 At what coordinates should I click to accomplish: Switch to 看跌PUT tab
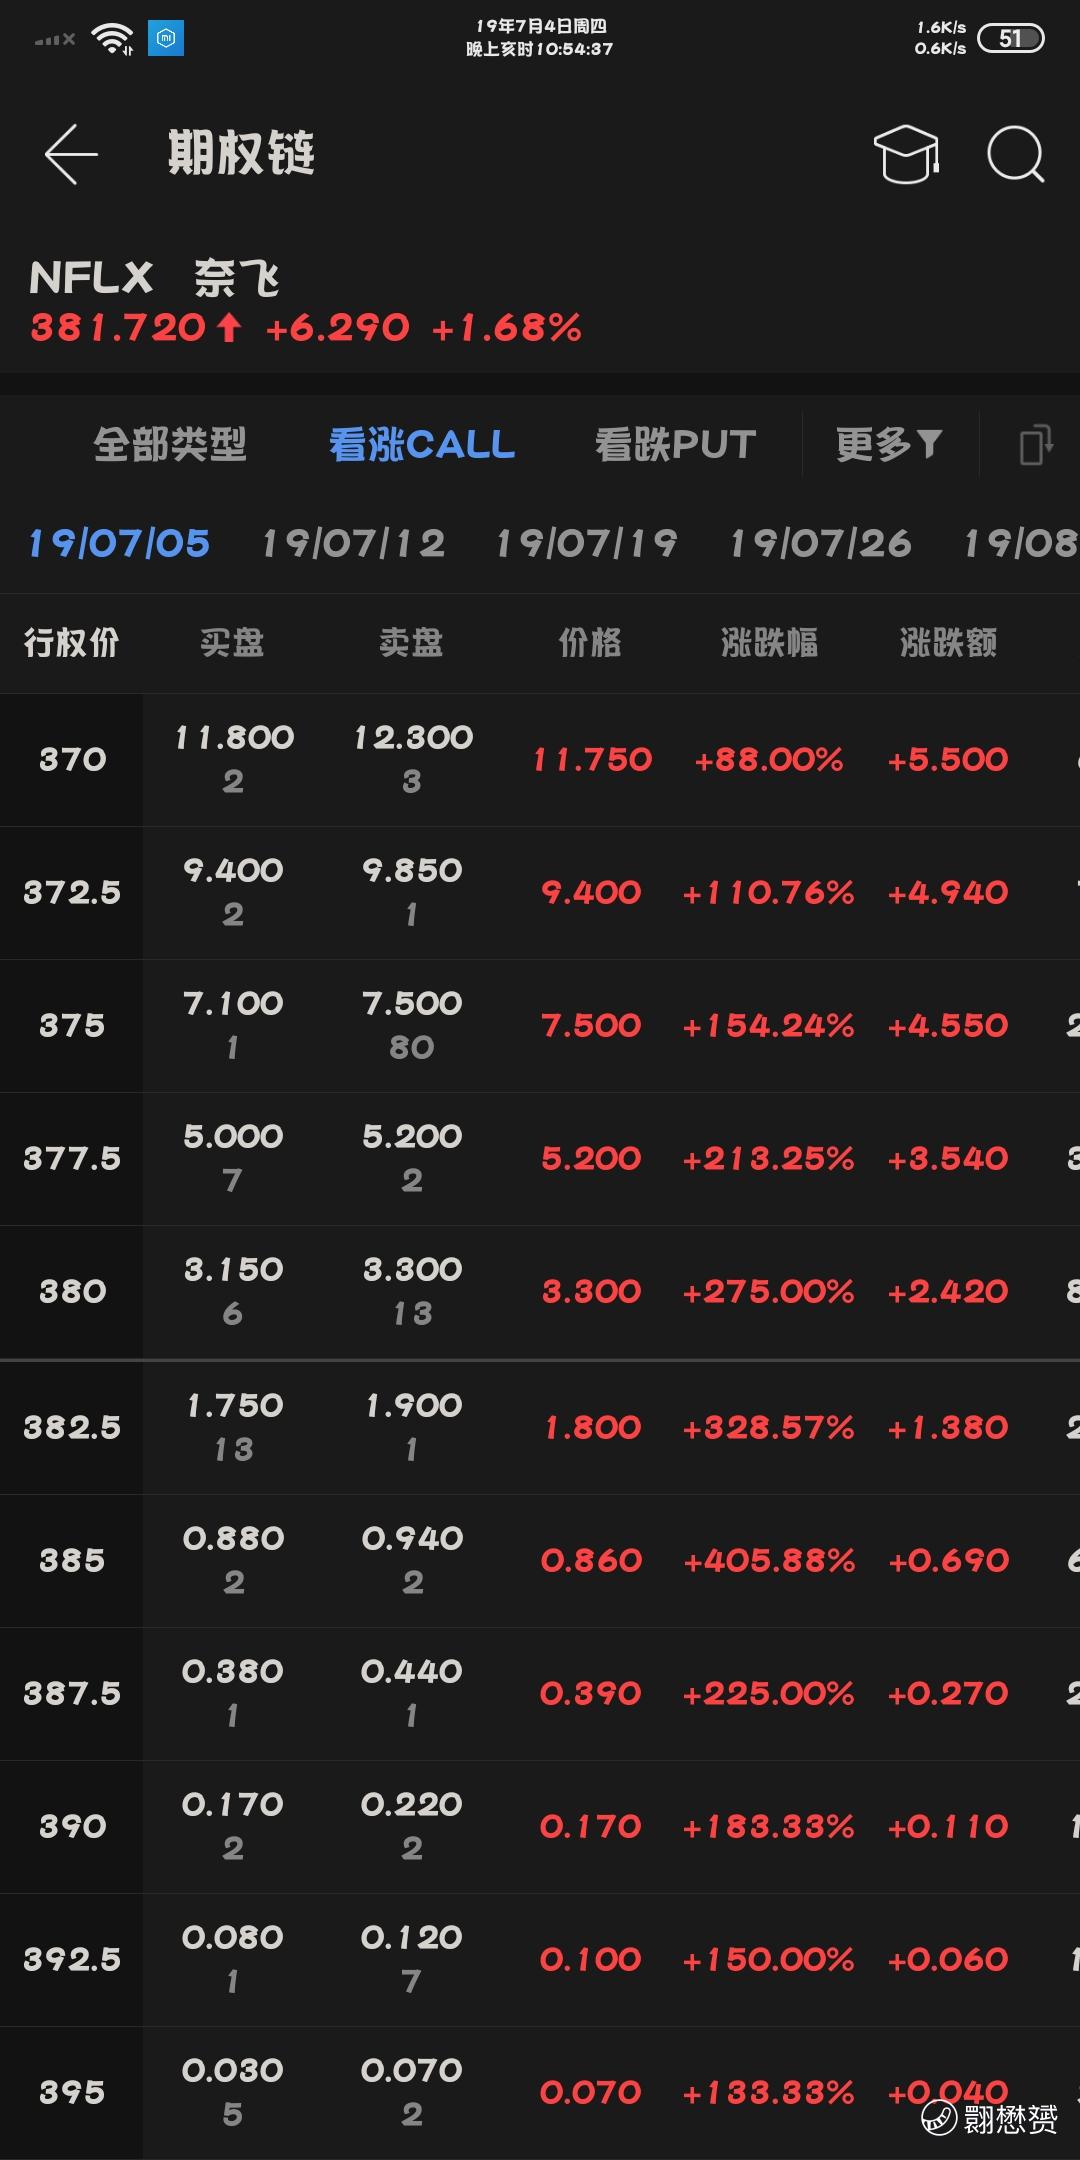click(675, 444)
